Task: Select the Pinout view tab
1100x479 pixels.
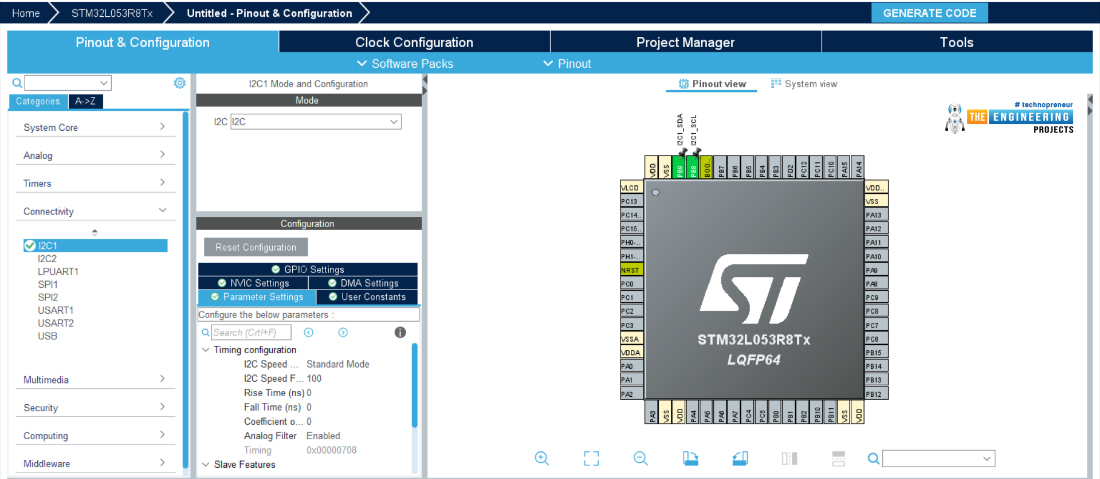Action: pyautogui.click(x=711, y=83)
